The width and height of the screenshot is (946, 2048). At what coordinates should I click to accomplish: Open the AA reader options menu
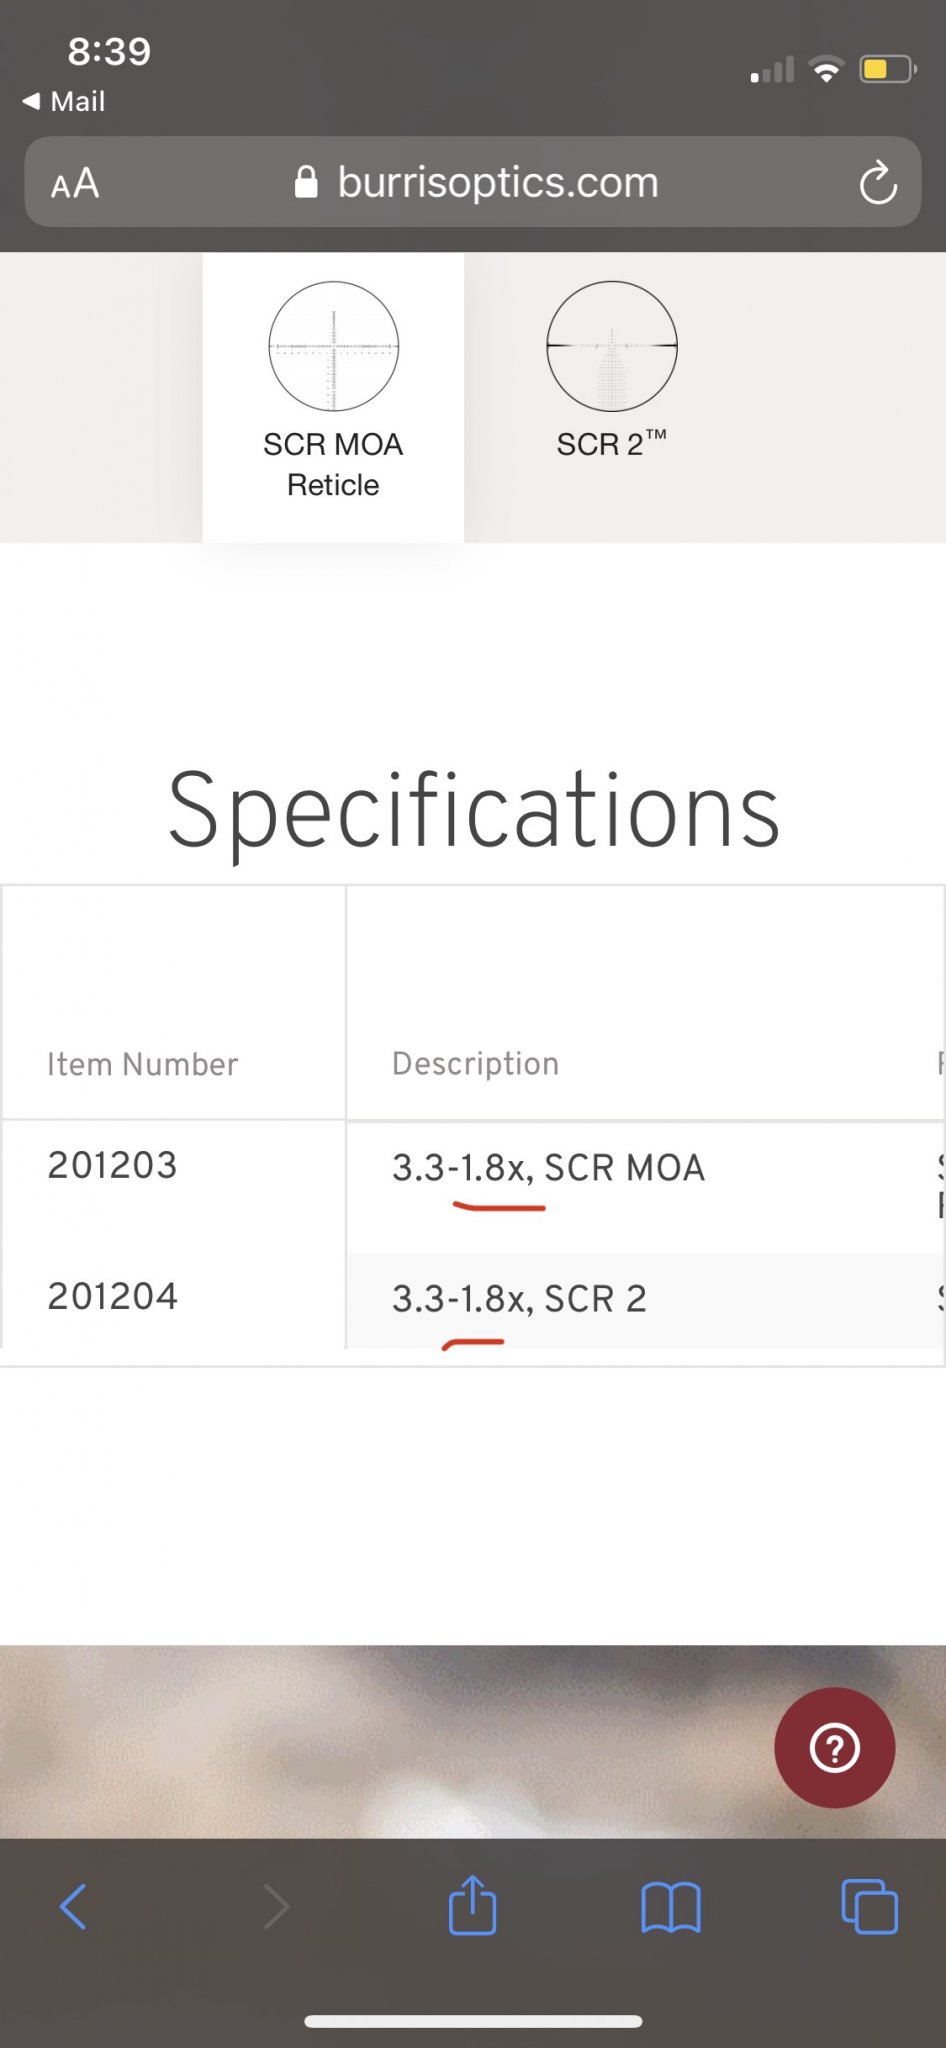[x=75, y=184]
